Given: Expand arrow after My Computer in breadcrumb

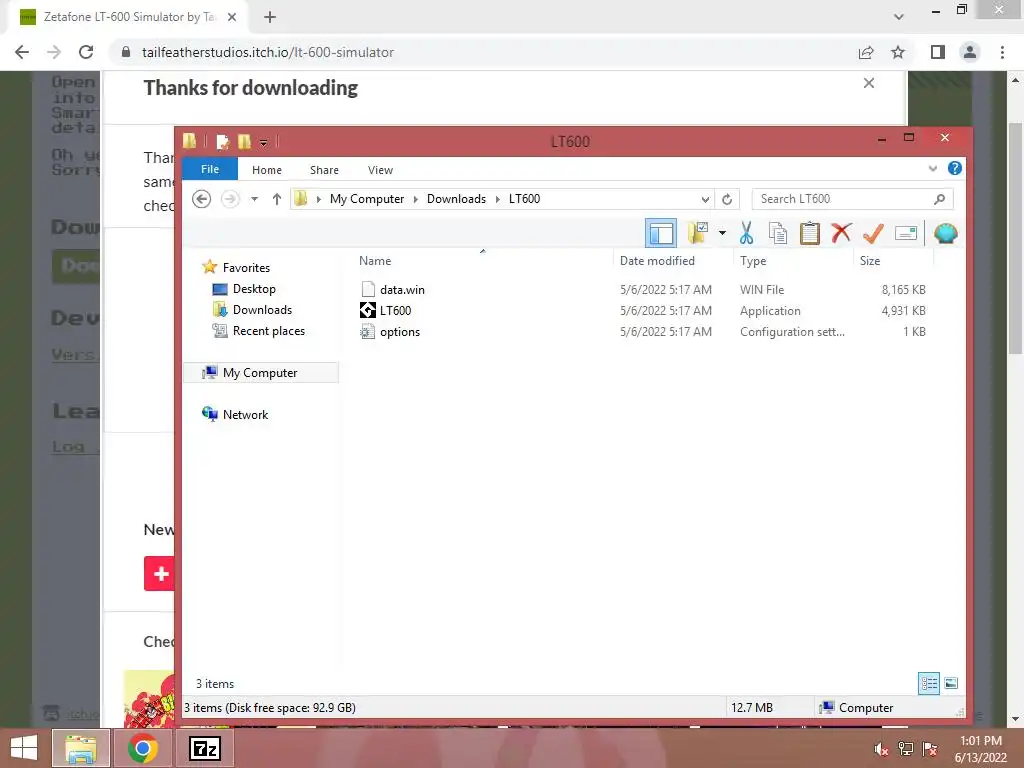Looking at the screenshot, I should (x=415, y=199).
